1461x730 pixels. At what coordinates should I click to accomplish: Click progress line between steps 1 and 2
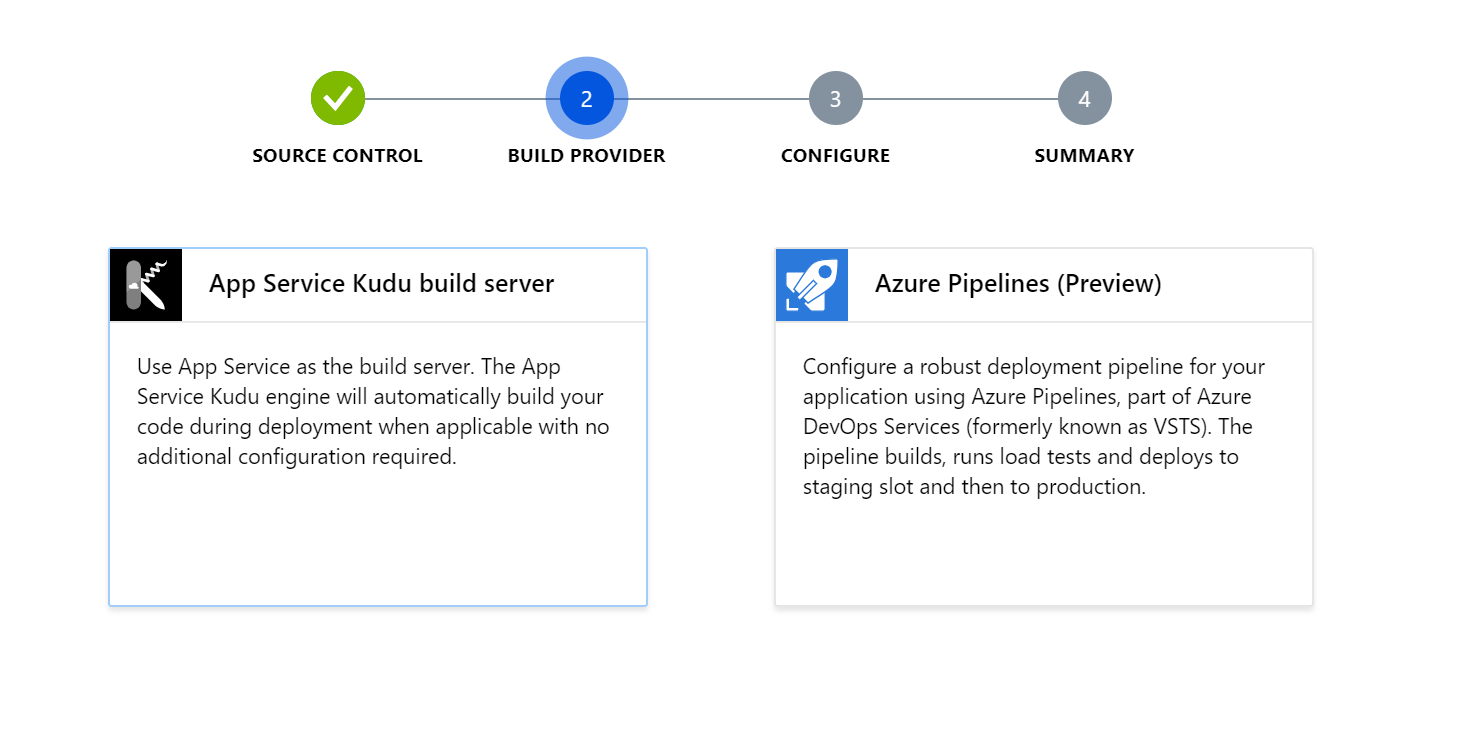tap(455, 99)
